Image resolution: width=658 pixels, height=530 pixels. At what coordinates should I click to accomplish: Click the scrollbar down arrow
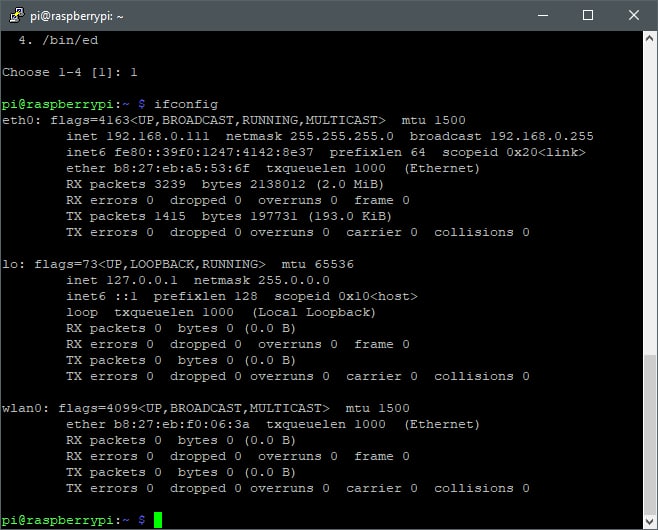click(649, 522)
